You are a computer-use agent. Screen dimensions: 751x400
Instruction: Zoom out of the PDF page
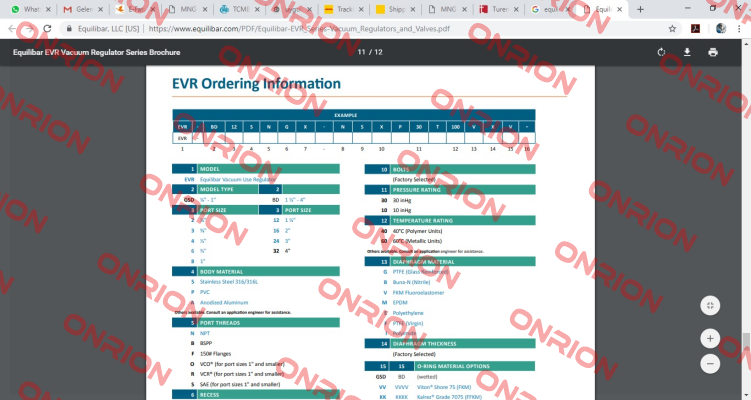tap(710, 364)
